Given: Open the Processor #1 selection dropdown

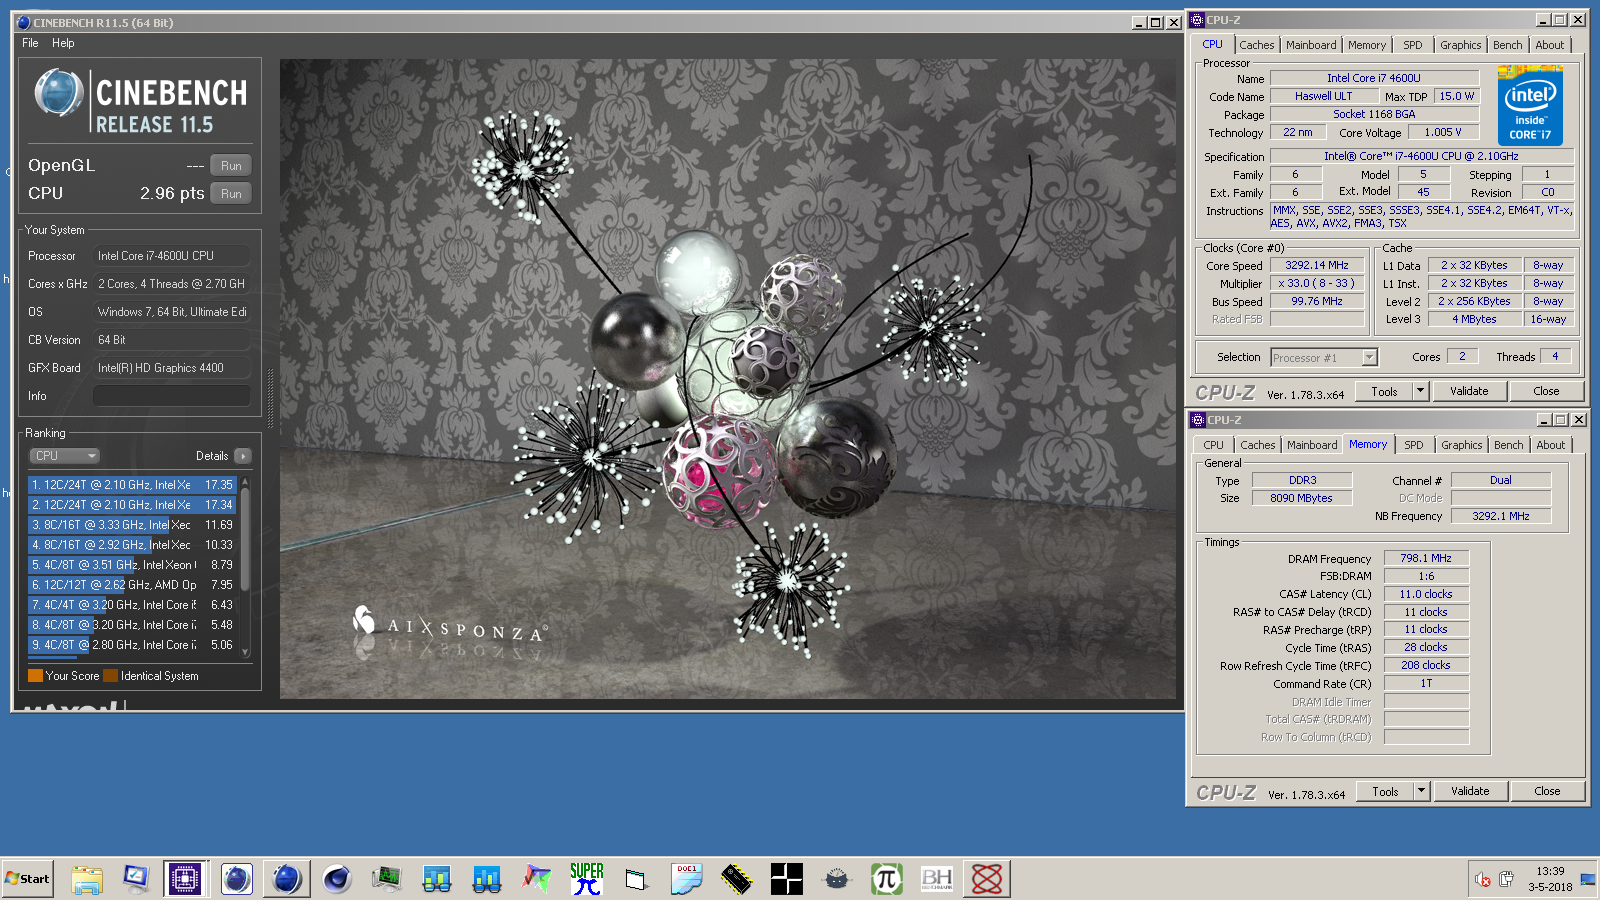Looking at the screenshot, I should click(1324, 357).
